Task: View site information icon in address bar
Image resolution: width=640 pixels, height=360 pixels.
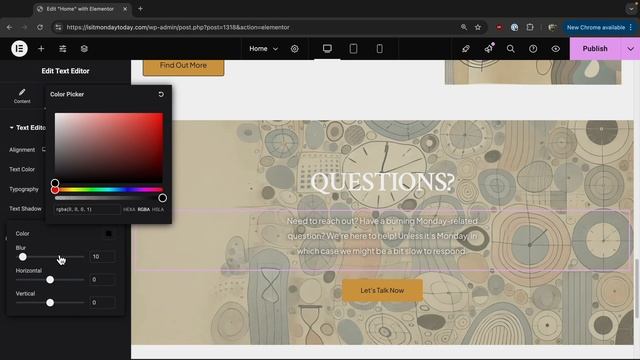Action: tap(58, 27)
